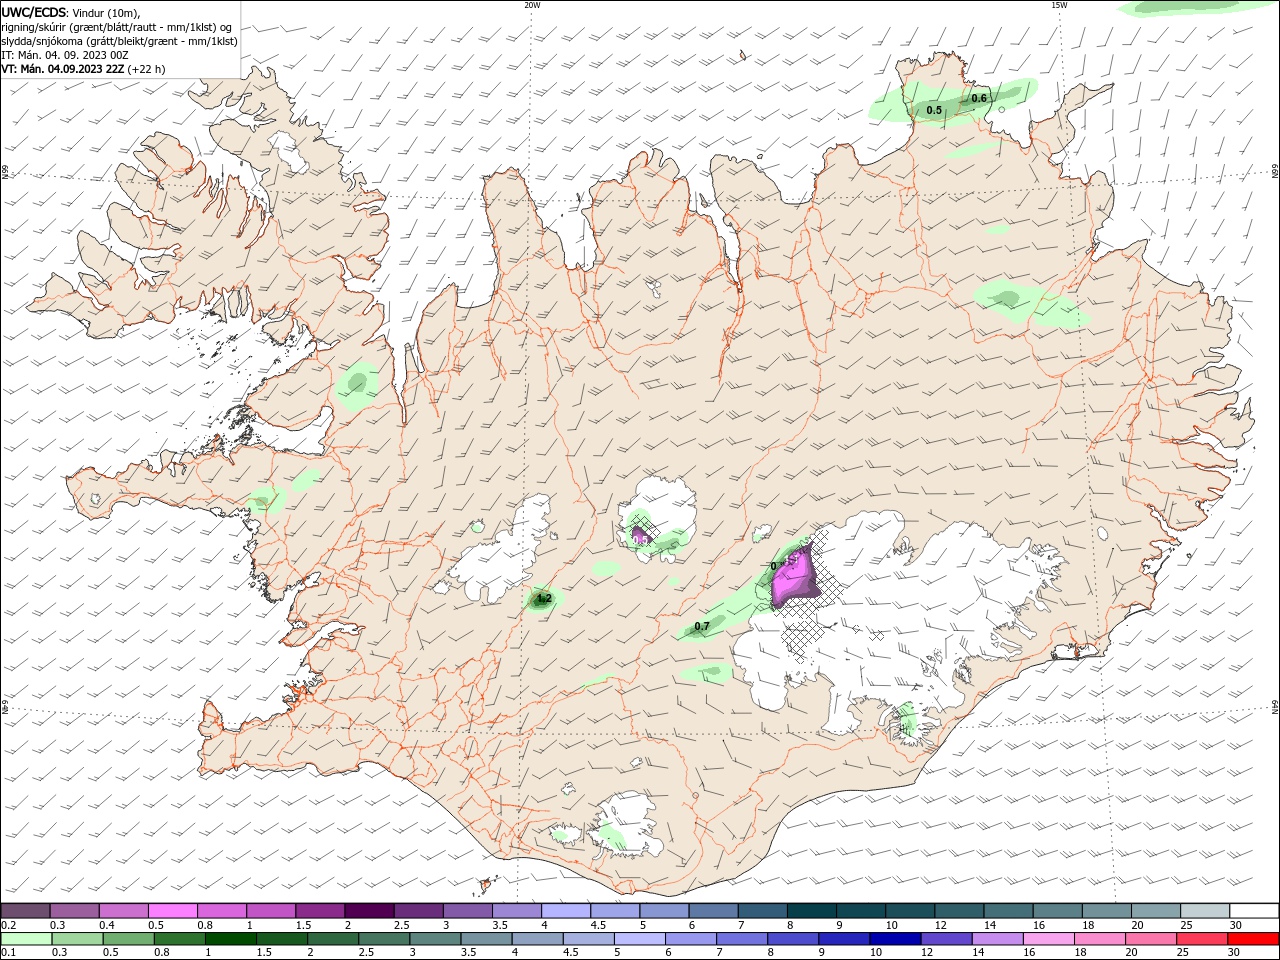Click the 20W longitude label at the top edge
1280x960 pixels.
[532, 5]
